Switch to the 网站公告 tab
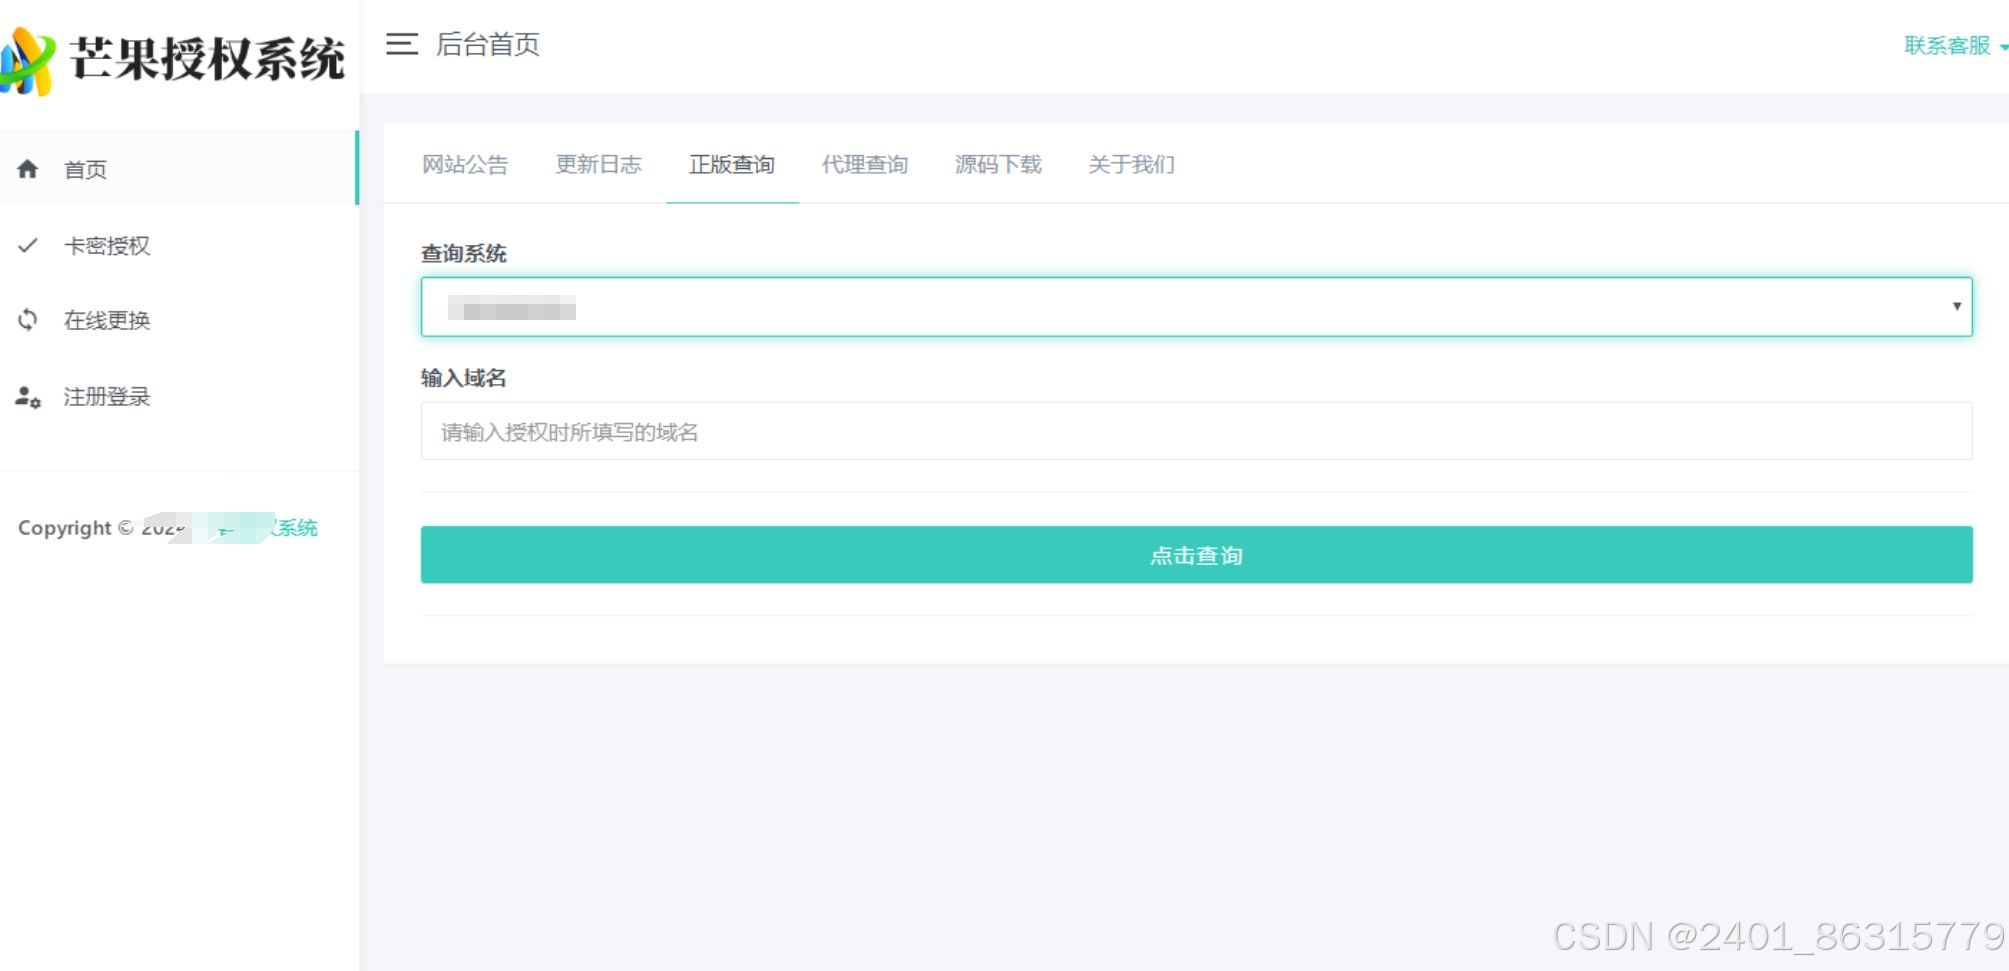 [x=465, y=164]
